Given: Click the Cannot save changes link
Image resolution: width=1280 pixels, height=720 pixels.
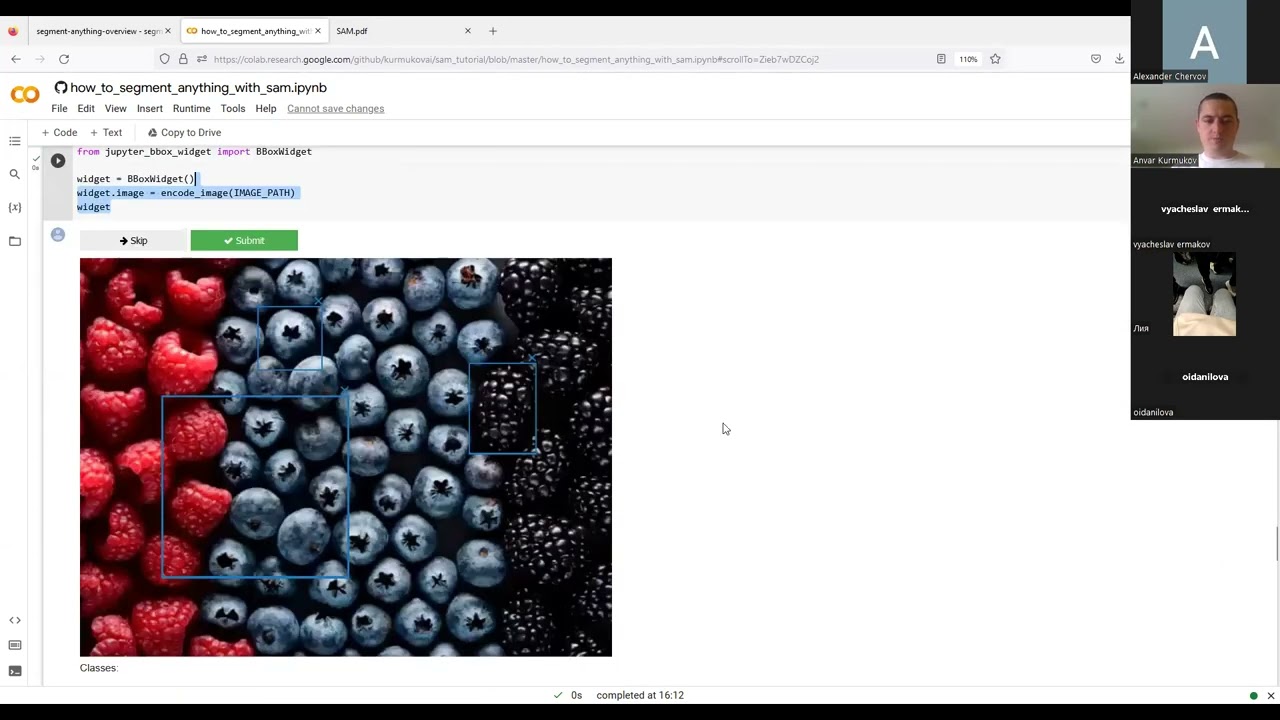Looking at the screenshot, I should point(335,108).
